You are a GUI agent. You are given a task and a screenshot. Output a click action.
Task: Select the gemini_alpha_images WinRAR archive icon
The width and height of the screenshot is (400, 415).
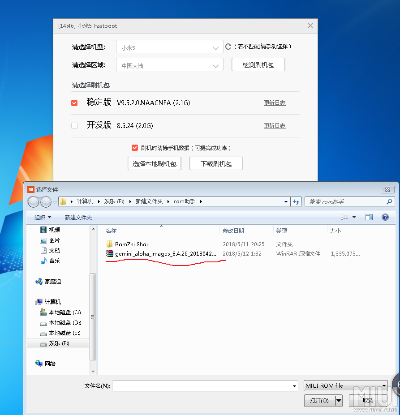[109, 254]
